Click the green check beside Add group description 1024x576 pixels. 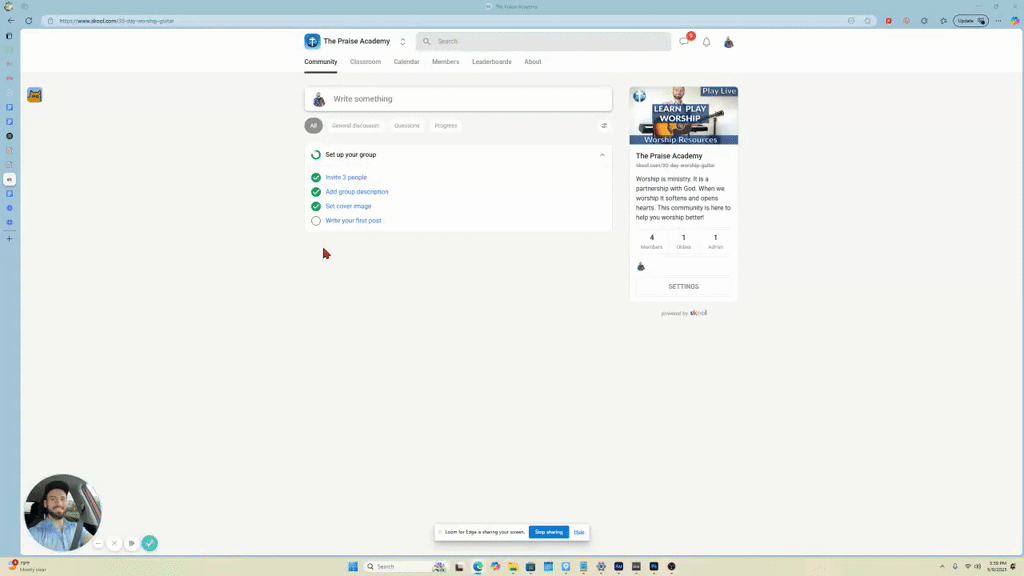[316, 192]
